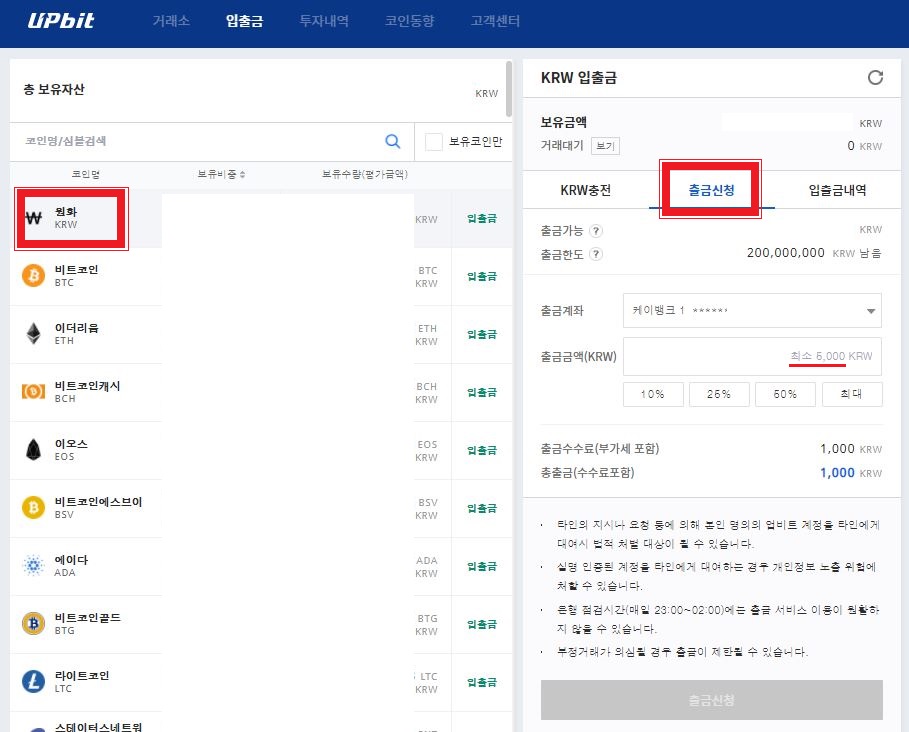The width and height of the screenshot is (909, 732).
Task: Select the 비트코인 BTC row label
Action: point(77,276)
